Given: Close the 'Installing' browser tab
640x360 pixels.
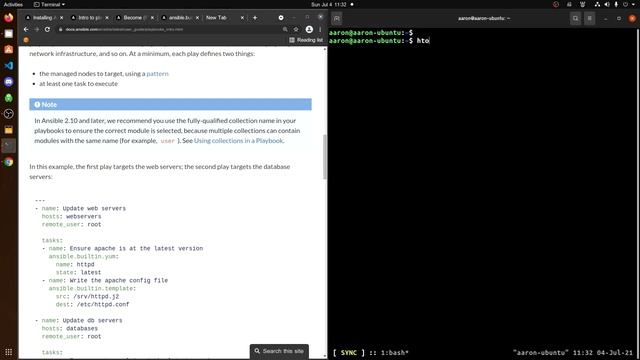Looking at the screenshot, I should tap(62, 18).
